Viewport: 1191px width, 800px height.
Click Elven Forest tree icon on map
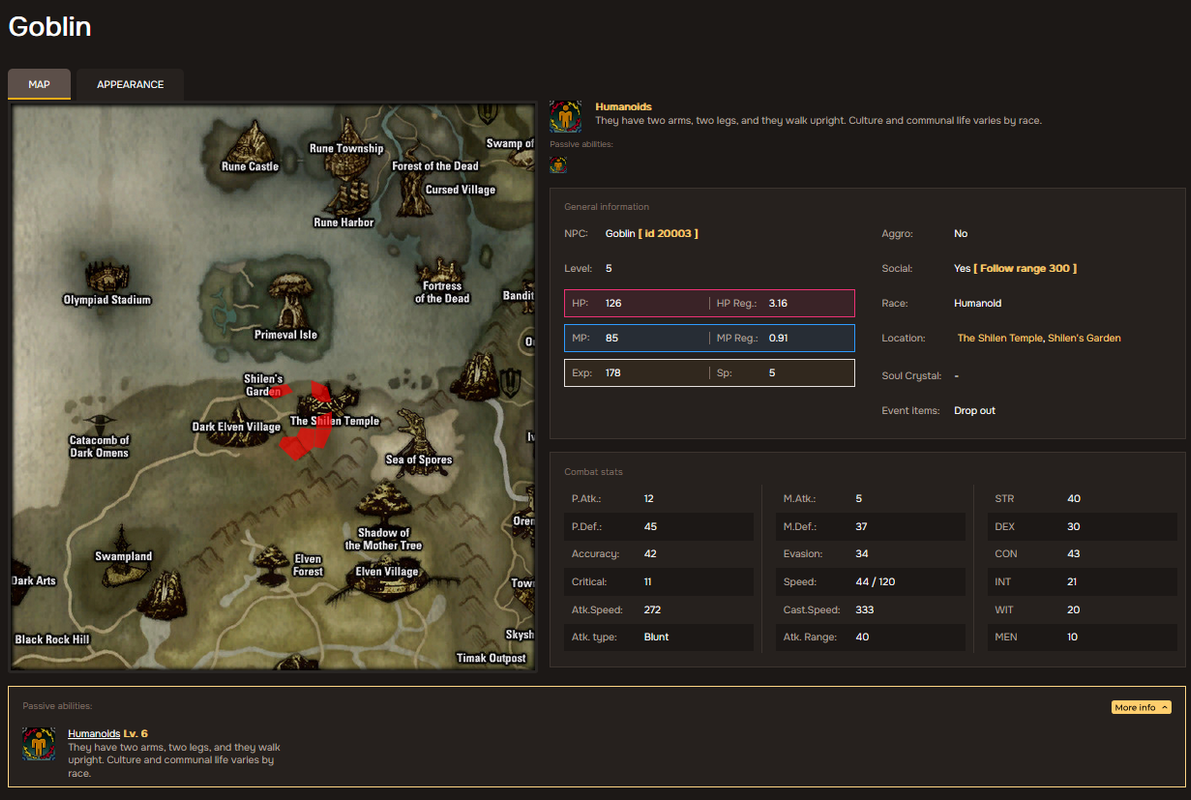[271, 566]
